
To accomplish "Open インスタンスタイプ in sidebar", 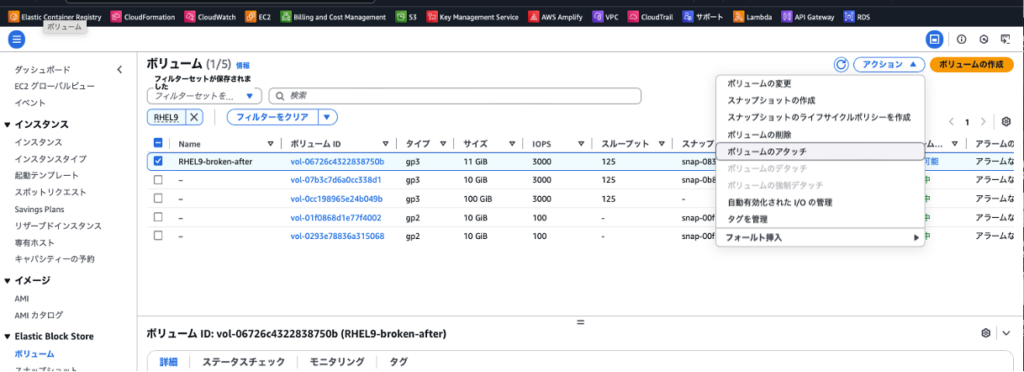I will pyautogui.click(x=50, y=159).
